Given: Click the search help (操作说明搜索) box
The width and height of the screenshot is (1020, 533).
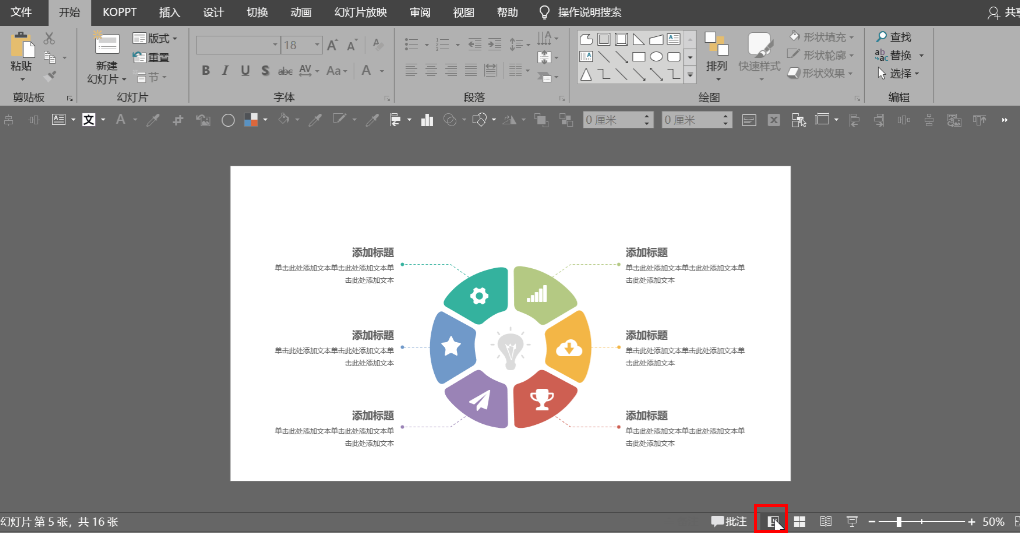Looking at the screenshot, I should [580, 12].
